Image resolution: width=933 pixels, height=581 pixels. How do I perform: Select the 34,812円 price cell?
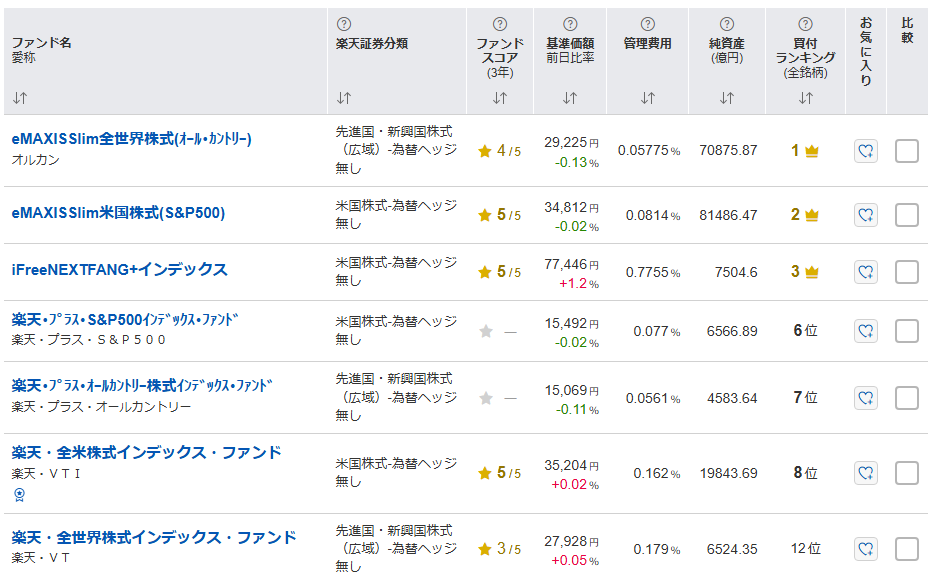(x=571, y=207)
